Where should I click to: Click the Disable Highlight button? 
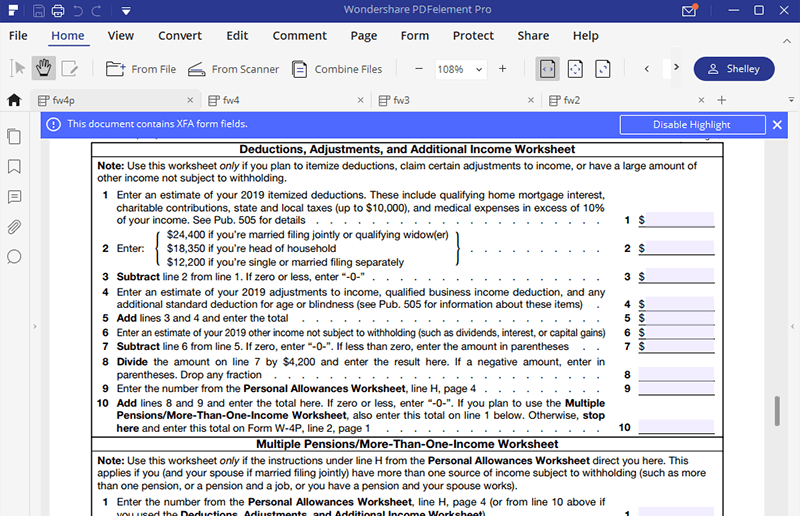tap(691, 125)
